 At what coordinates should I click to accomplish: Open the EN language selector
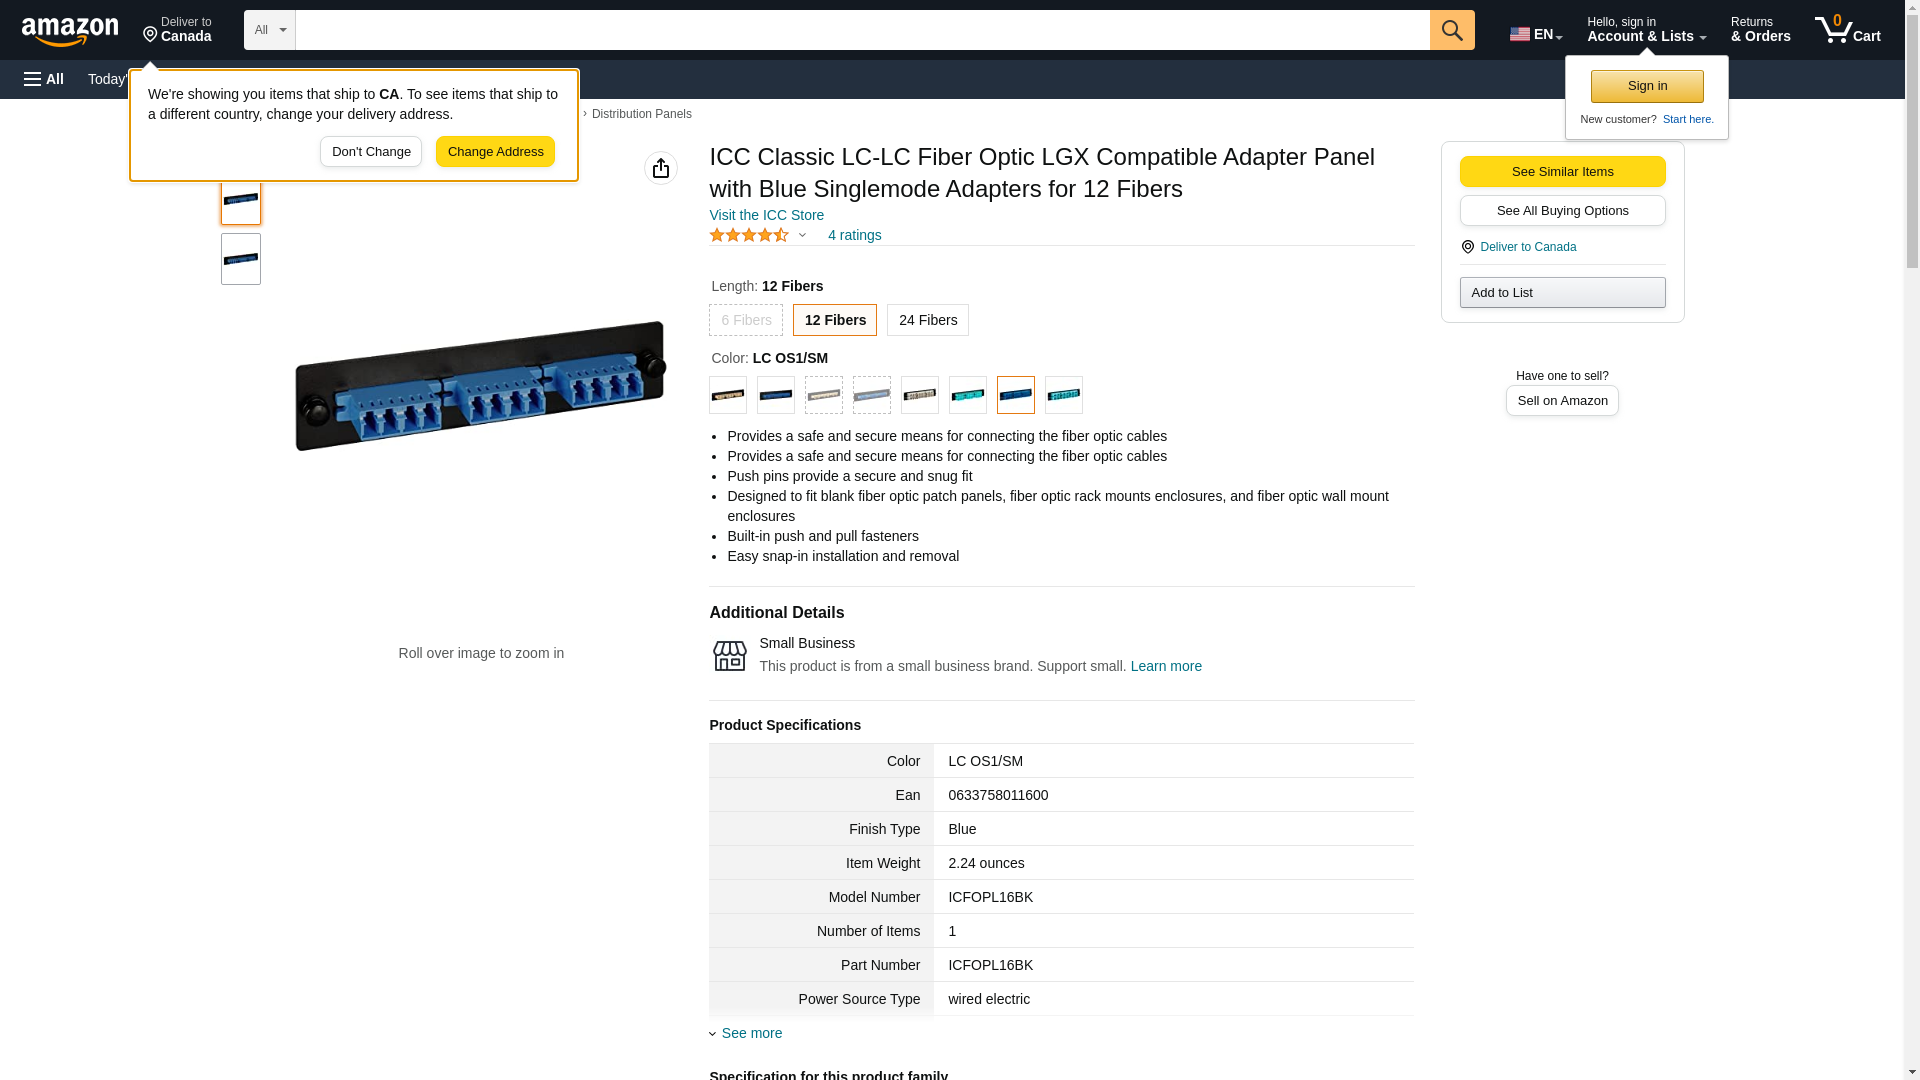[1535, 34]
